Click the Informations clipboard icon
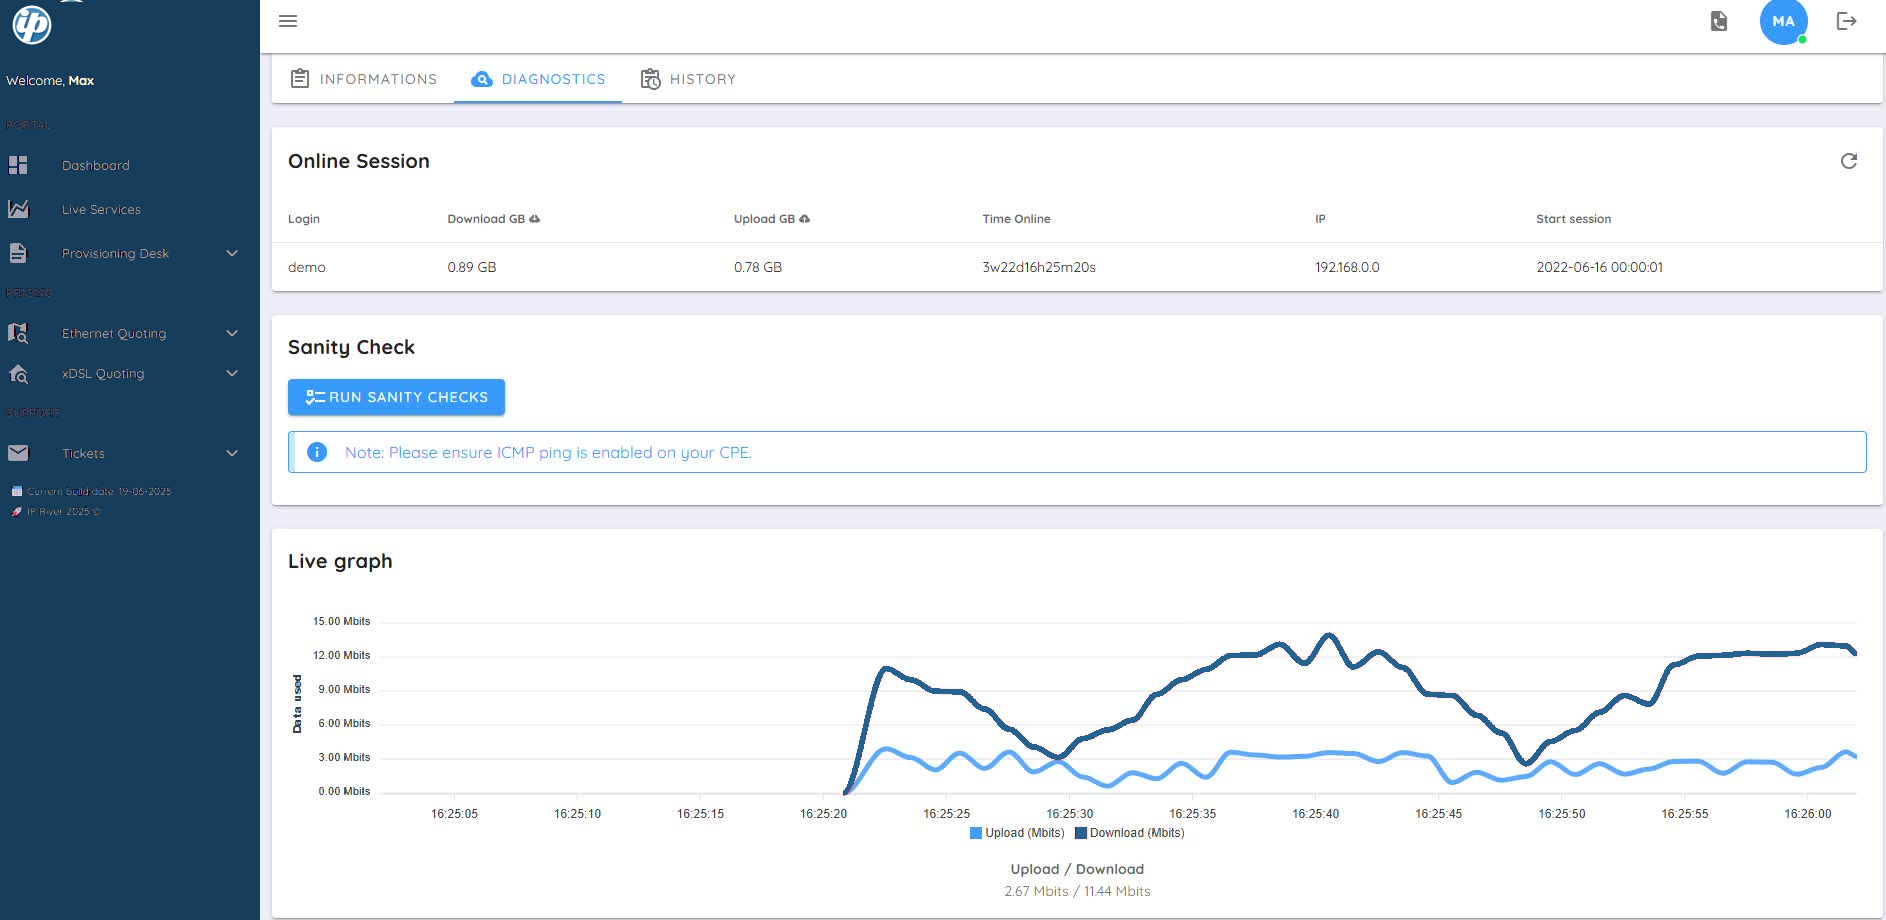Screen dimensions: 1886x920 [299, 78]
